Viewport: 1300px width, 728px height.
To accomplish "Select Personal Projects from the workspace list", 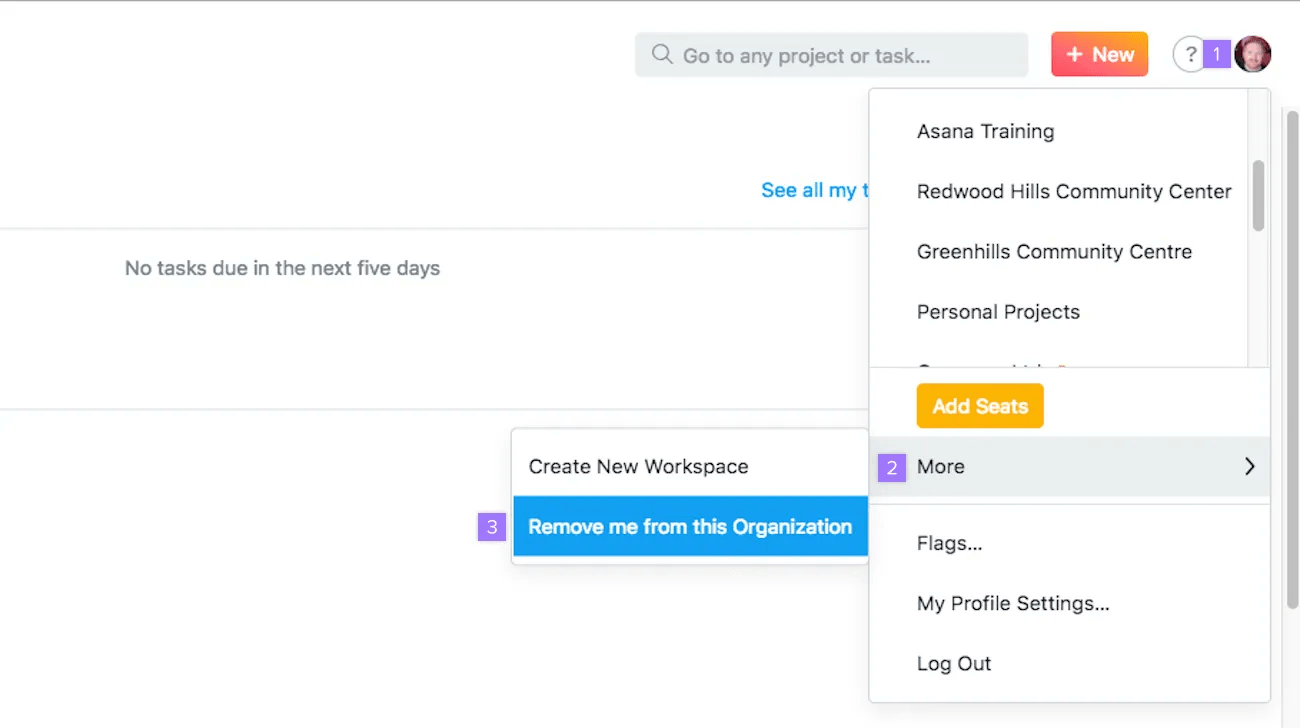I will pyautogui.click(x=998, y=312).
